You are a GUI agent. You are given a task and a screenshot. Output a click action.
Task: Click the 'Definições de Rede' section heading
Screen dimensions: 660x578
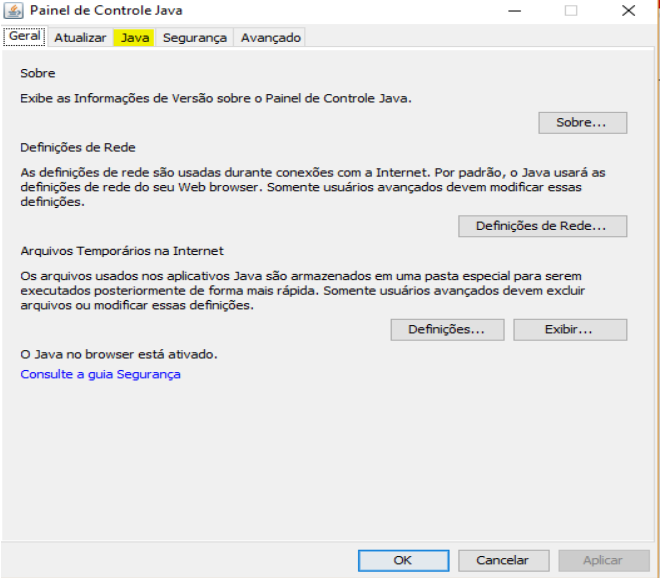tap(78, 147)
